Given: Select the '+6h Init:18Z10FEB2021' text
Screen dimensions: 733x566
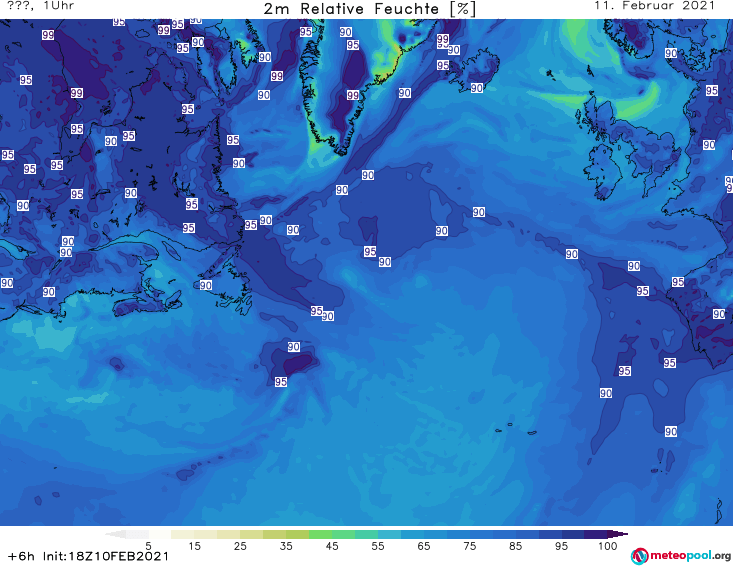Looking at the screenshot, I should (x=88, y=556).
